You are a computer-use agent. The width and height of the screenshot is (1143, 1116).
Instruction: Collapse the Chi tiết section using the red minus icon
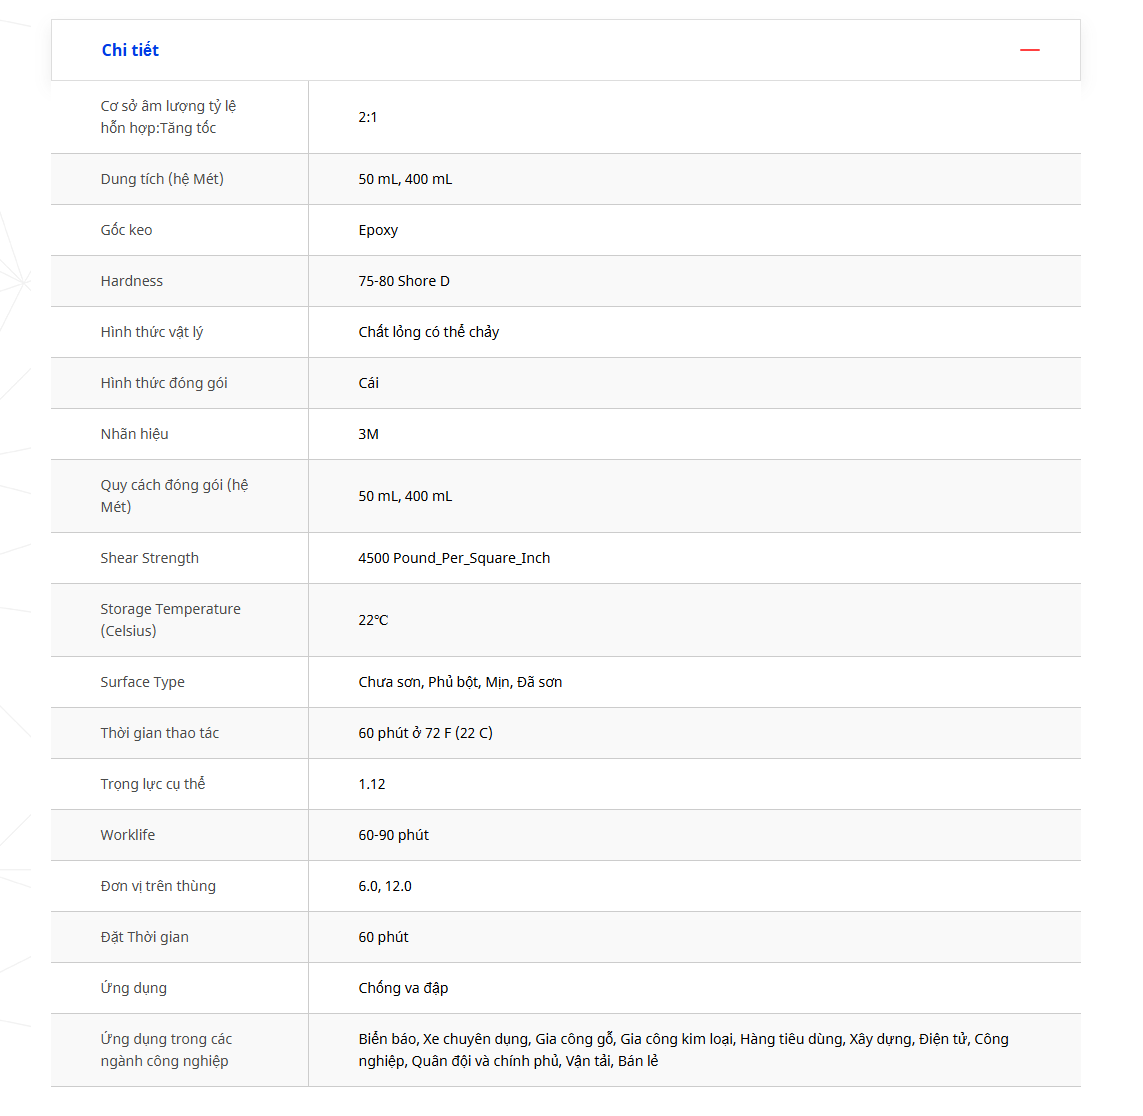pyautogui.click(x=1029, y=50)
